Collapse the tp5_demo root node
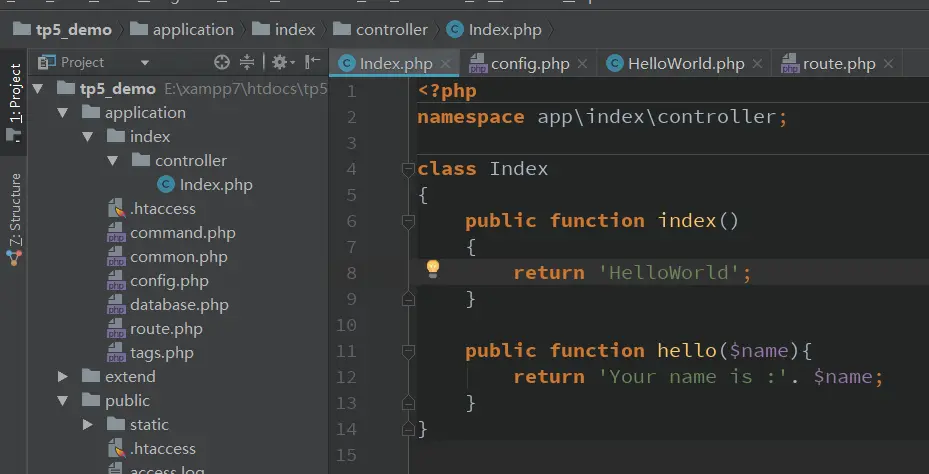The image size is (929, 474). [39, 89]
